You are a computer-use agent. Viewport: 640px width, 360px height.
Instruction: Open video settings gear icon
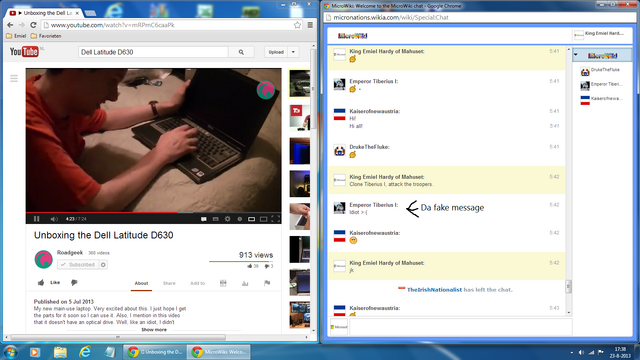[227, 219]
